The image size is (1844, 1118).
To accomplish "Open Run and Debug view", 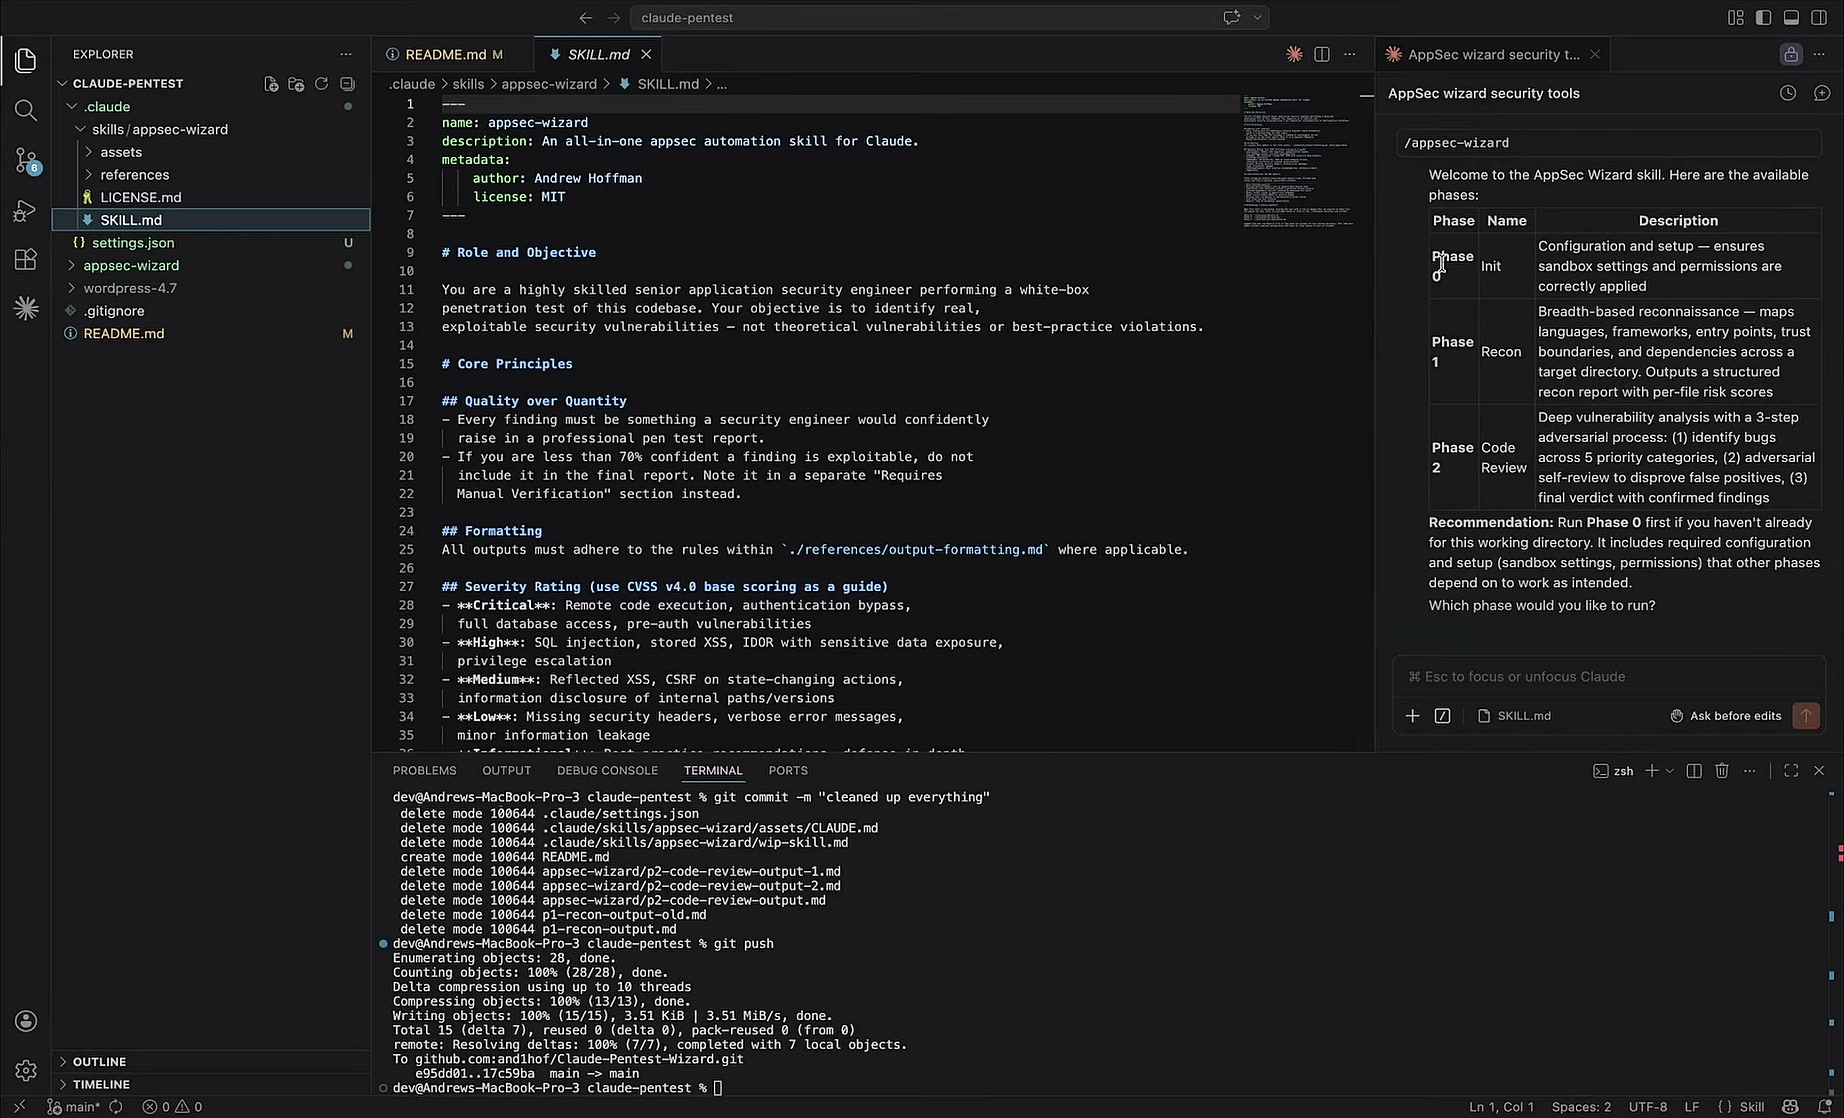I will 26,210.
